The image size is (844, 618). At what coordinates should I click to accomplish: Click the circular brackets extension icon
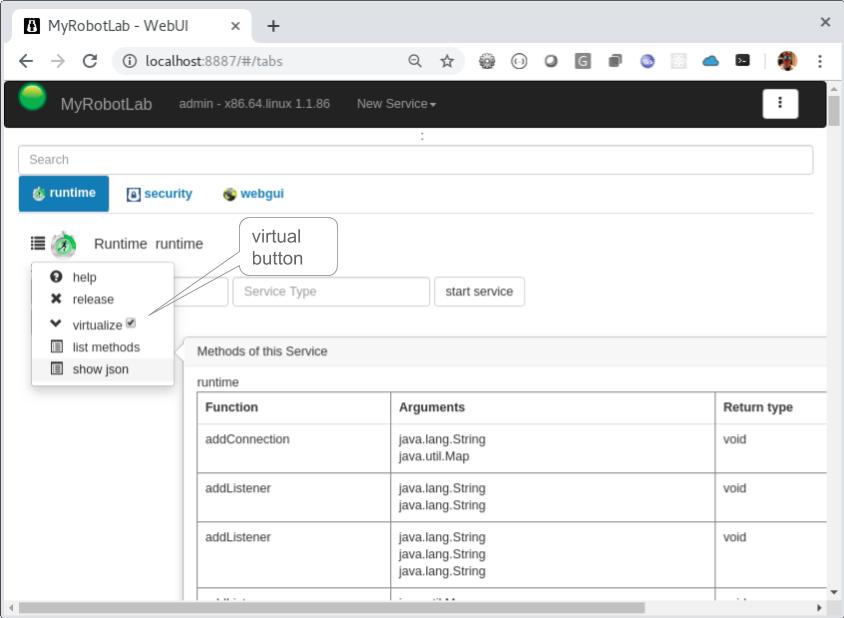click(519, 61)
